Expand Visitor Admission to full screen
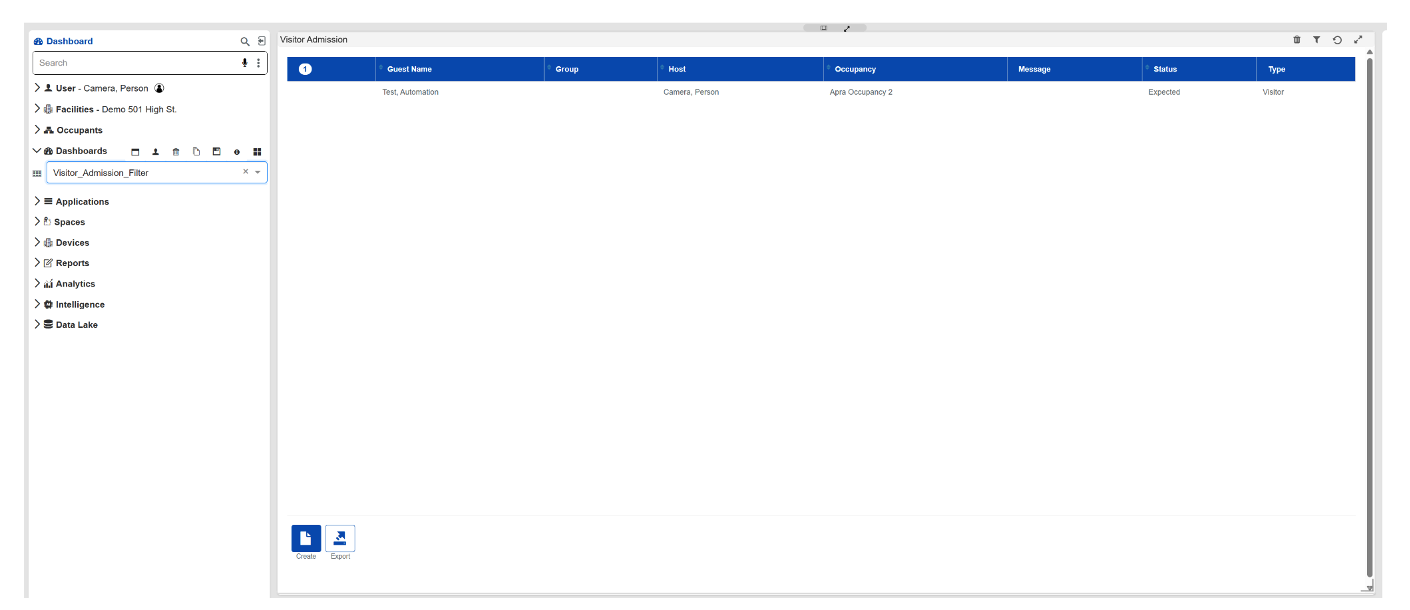Screen dimensions: 1410x610 [1358, 40]
